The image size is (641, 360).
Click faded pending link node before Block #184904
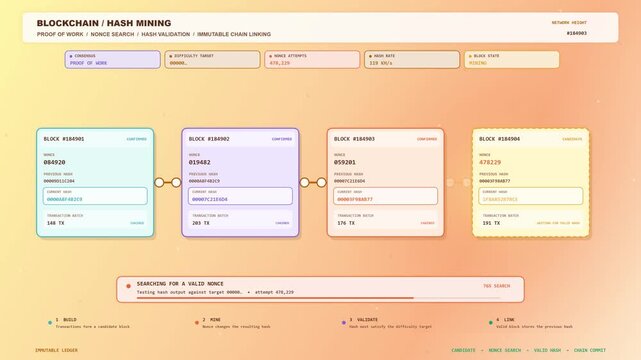coord(467,183)
